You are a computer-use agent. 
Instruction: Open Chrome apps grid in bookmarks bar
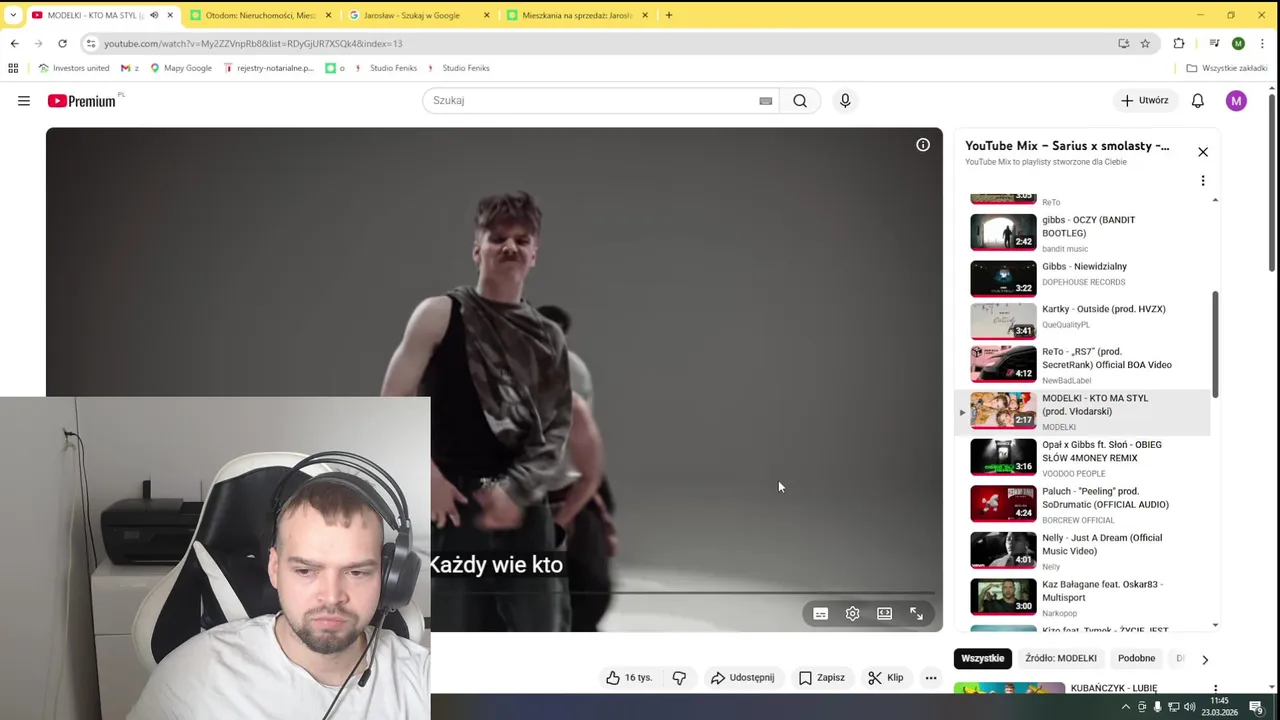pos(13,68)
